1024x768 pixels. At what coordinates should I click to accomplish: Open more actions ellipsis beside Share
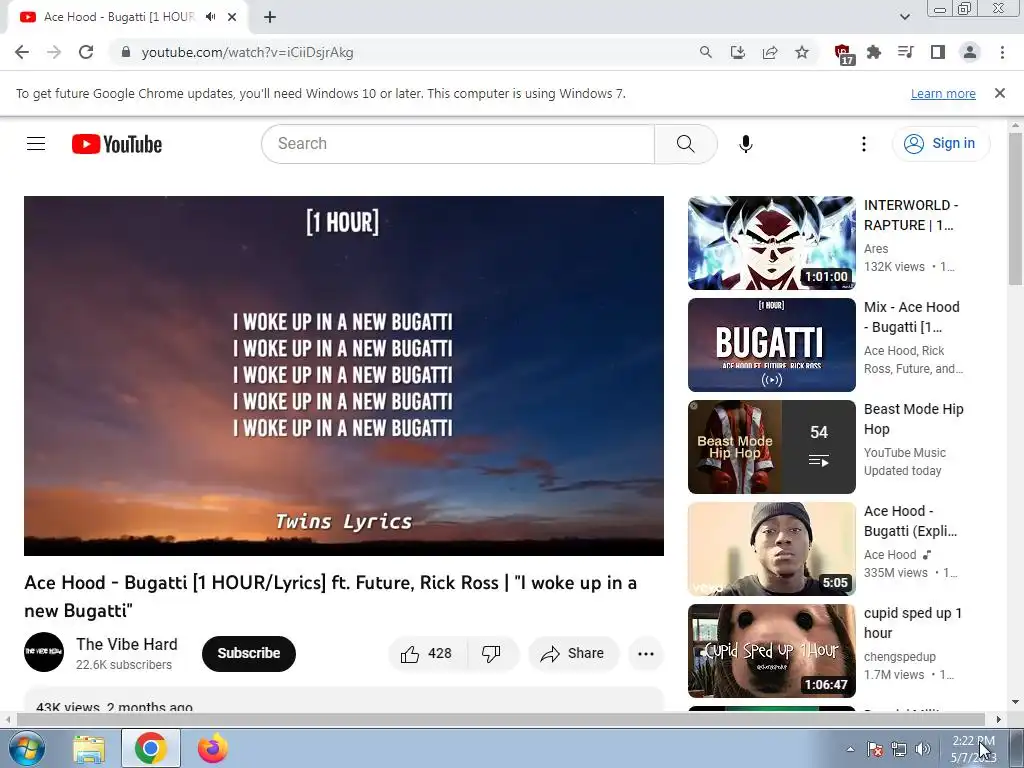pyautogui.click(x=646, y=653)
